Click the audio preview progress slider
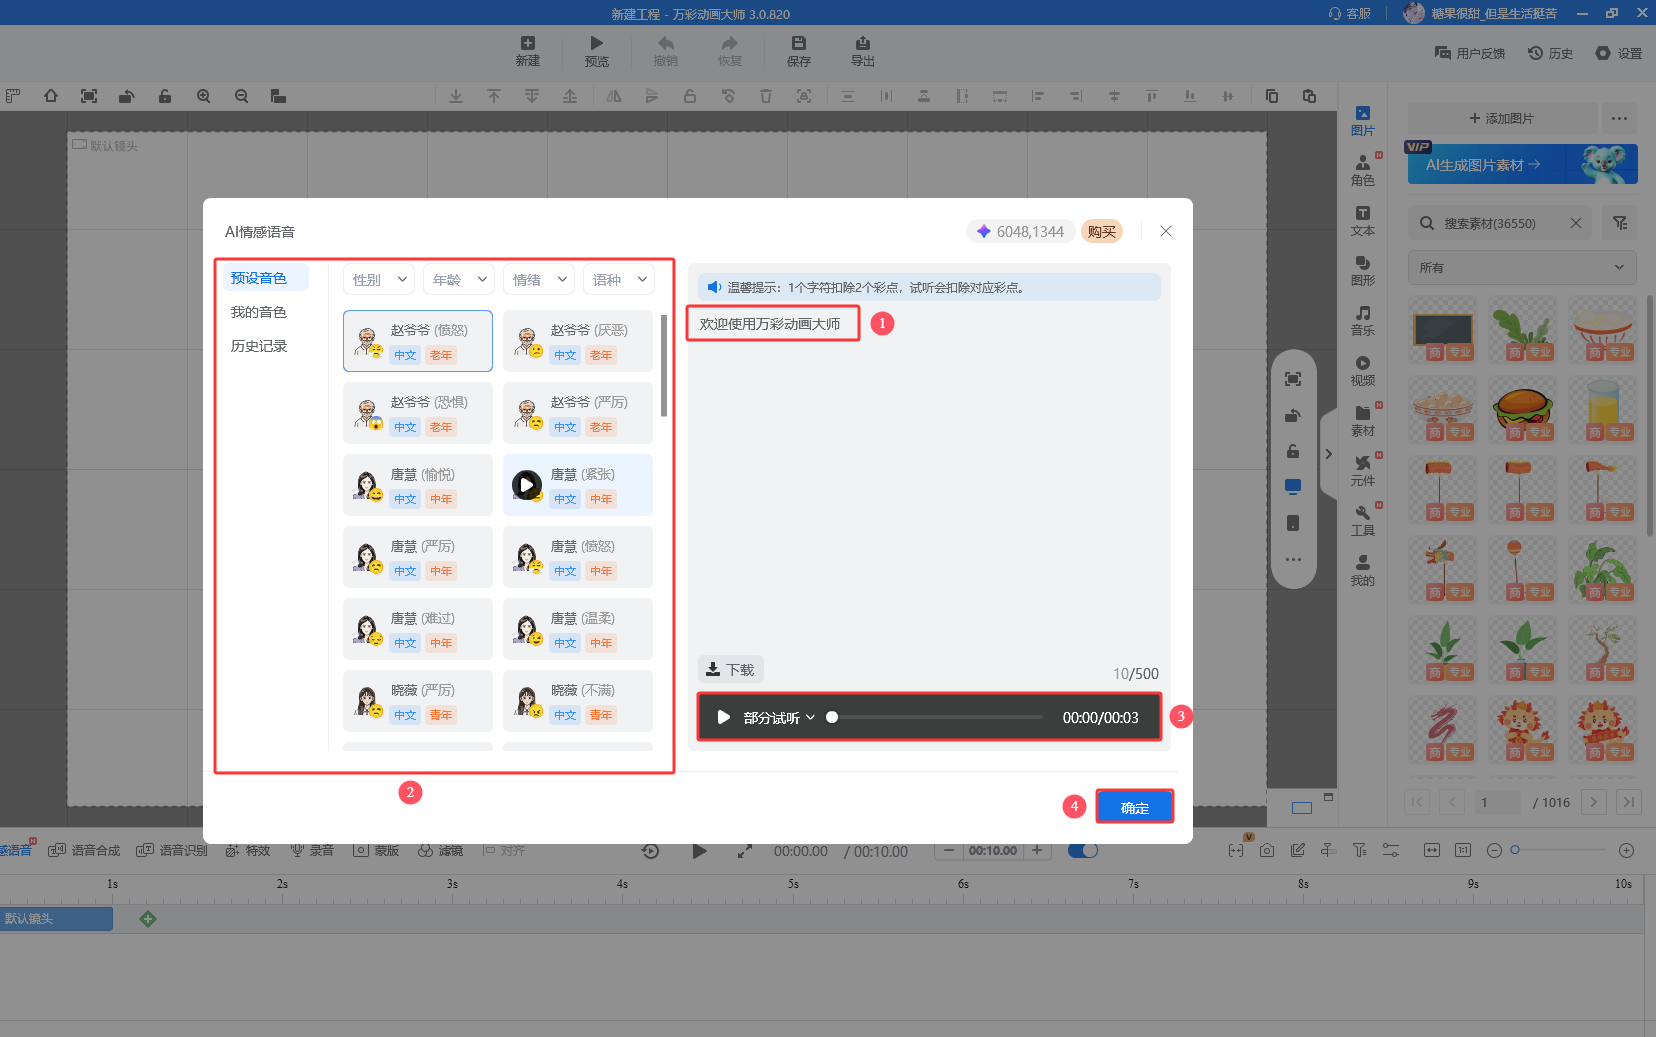The image size is (1656, 1037). click(x=935, y=717)
